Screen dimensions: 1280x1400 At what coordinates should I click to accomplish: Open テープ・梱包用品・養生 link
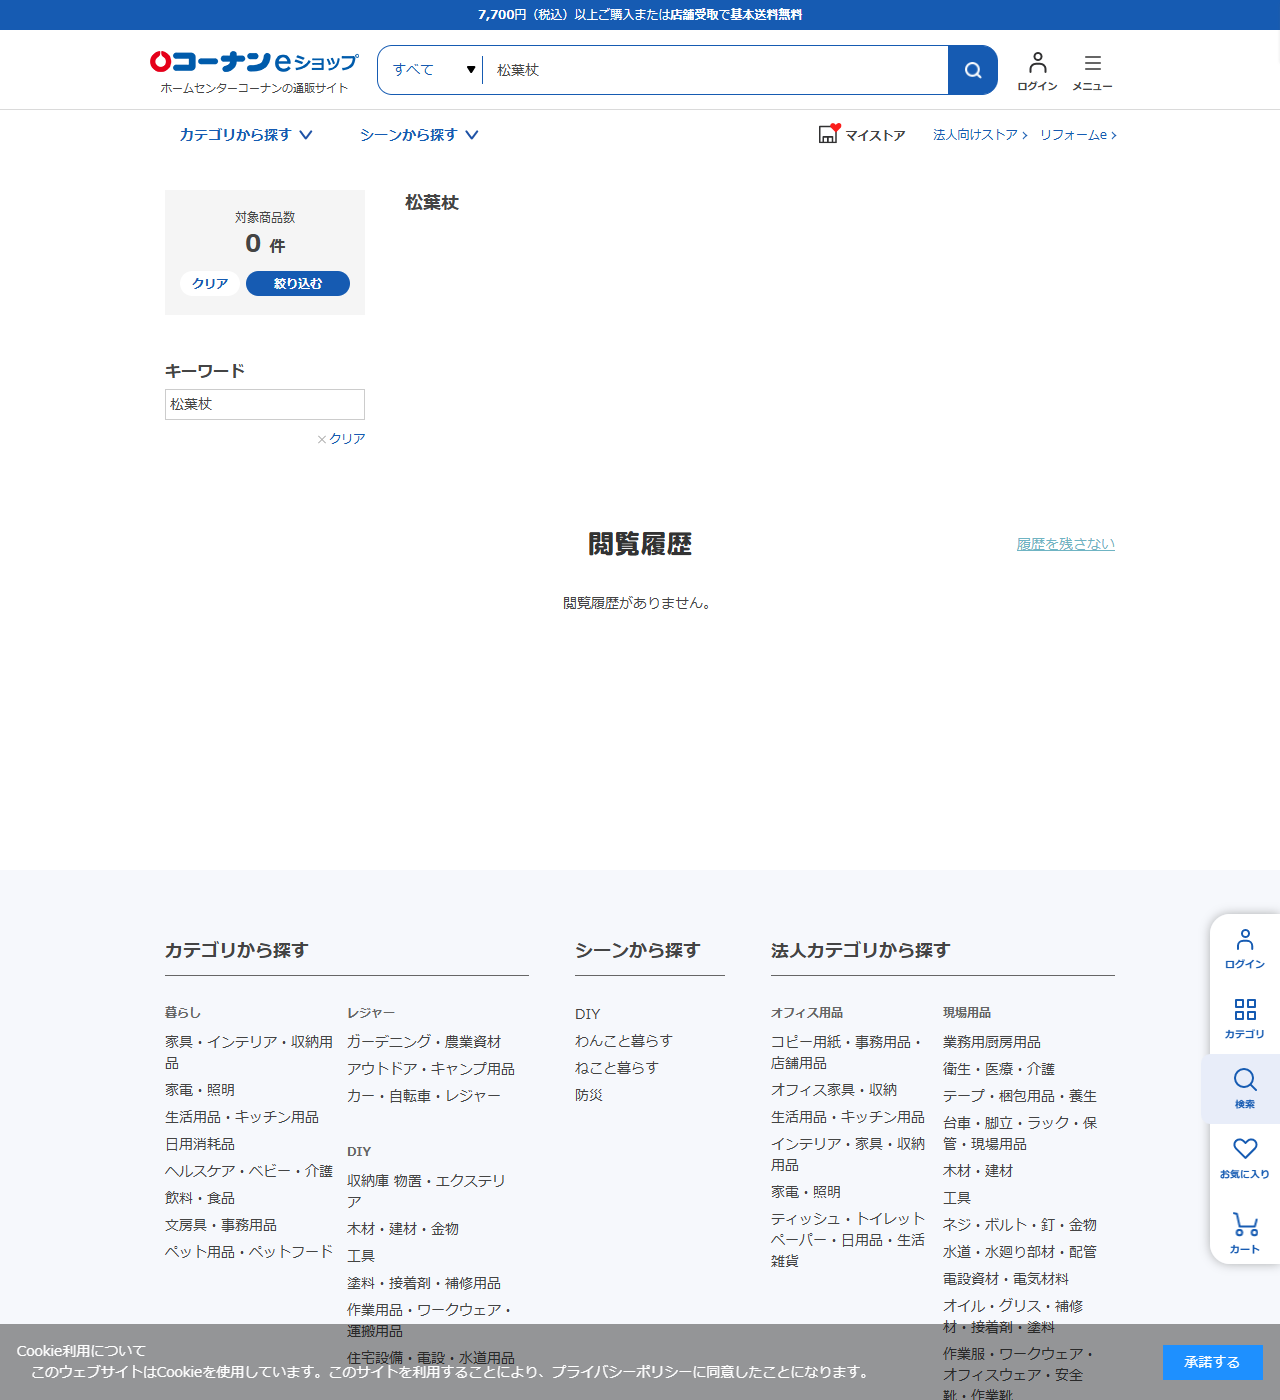[1020, 1096]
